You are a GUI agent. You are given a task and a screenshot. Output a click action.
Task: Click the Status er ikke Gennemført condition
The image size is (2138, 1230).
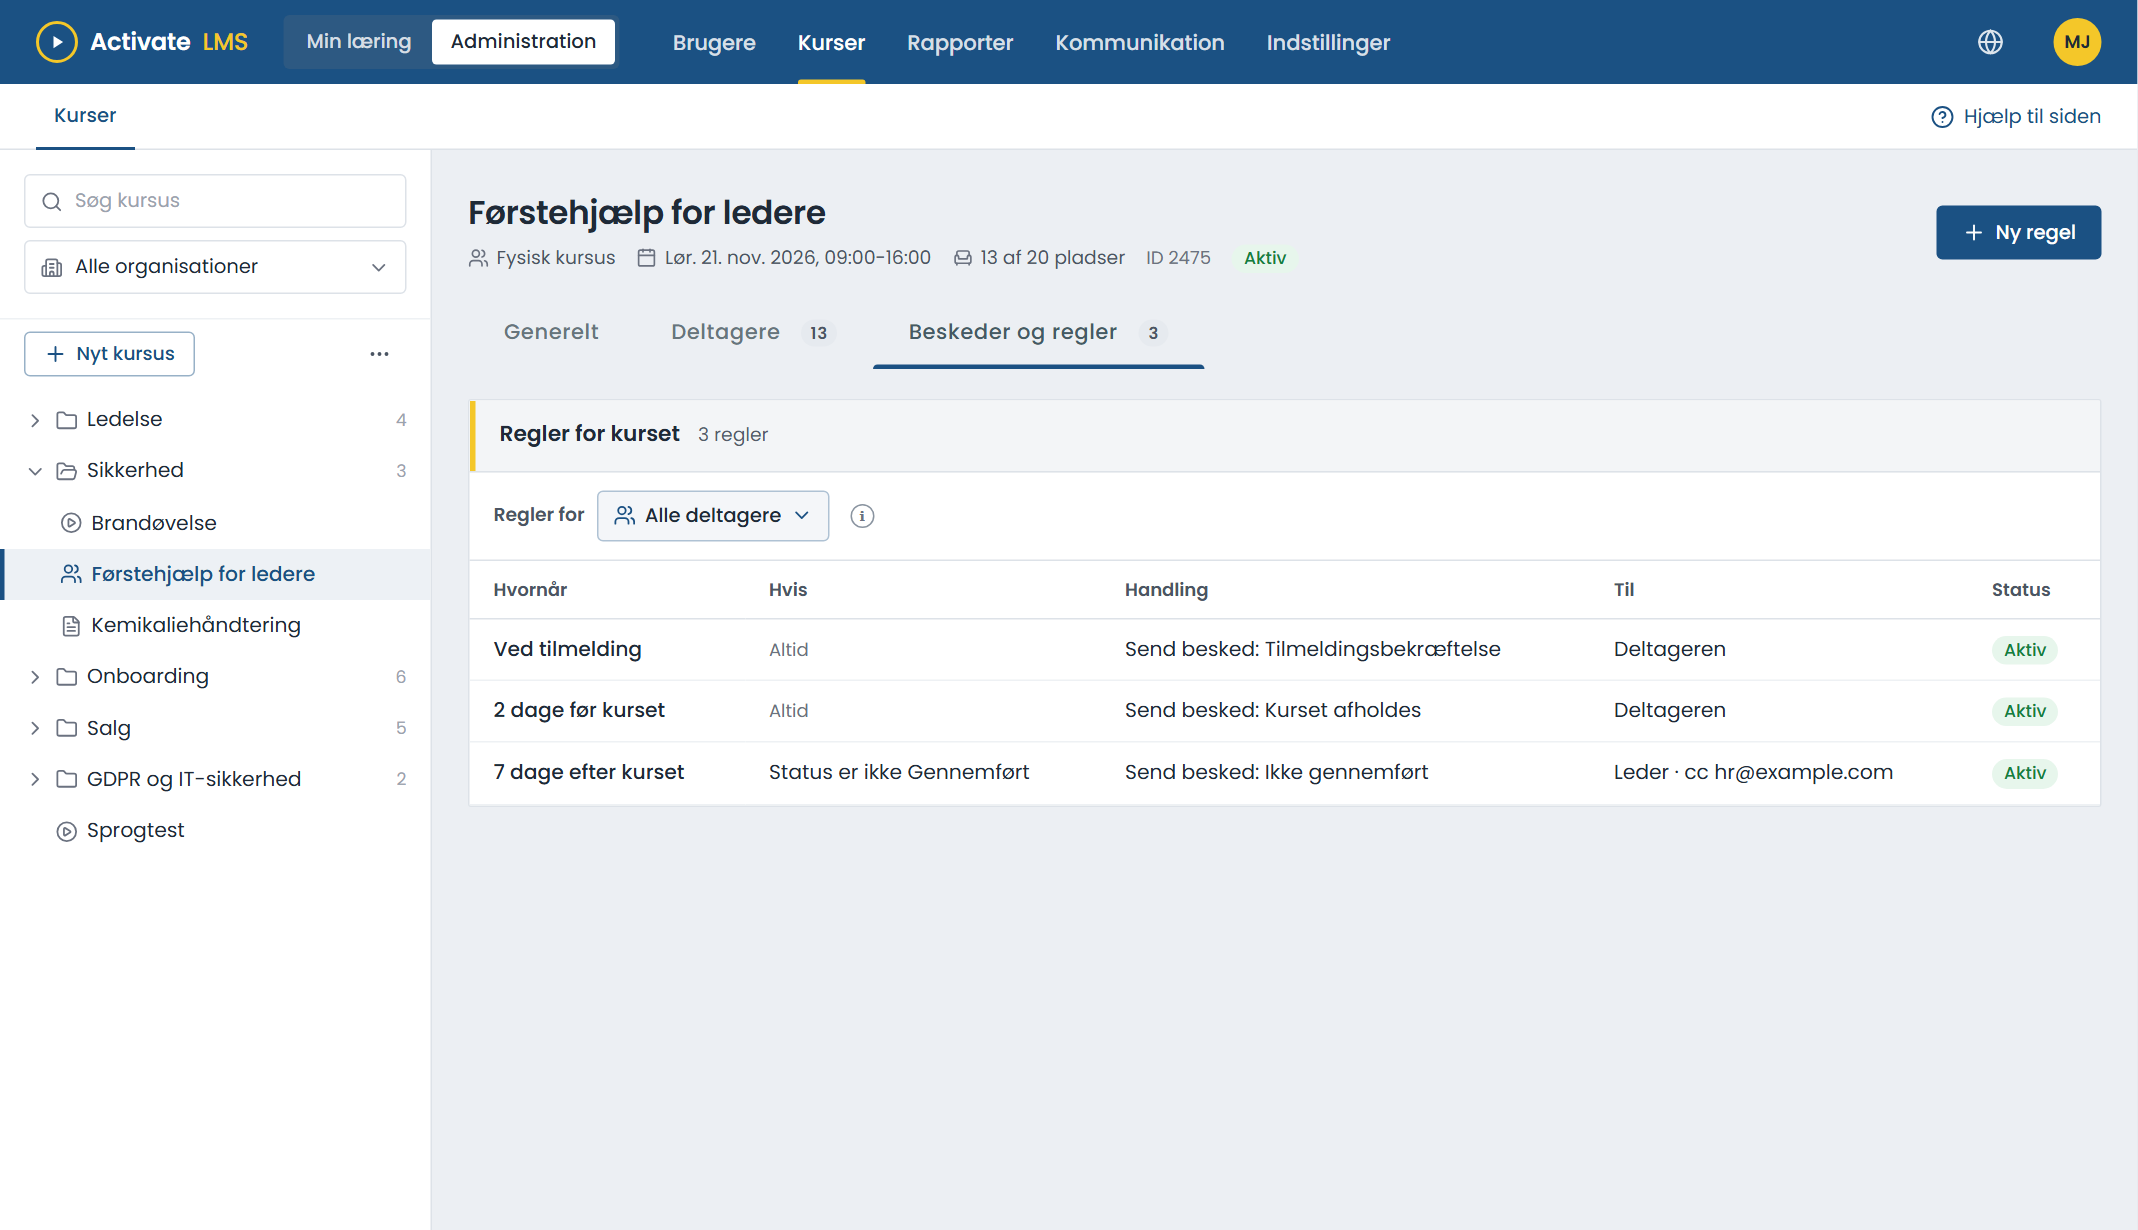click(898, 772)
